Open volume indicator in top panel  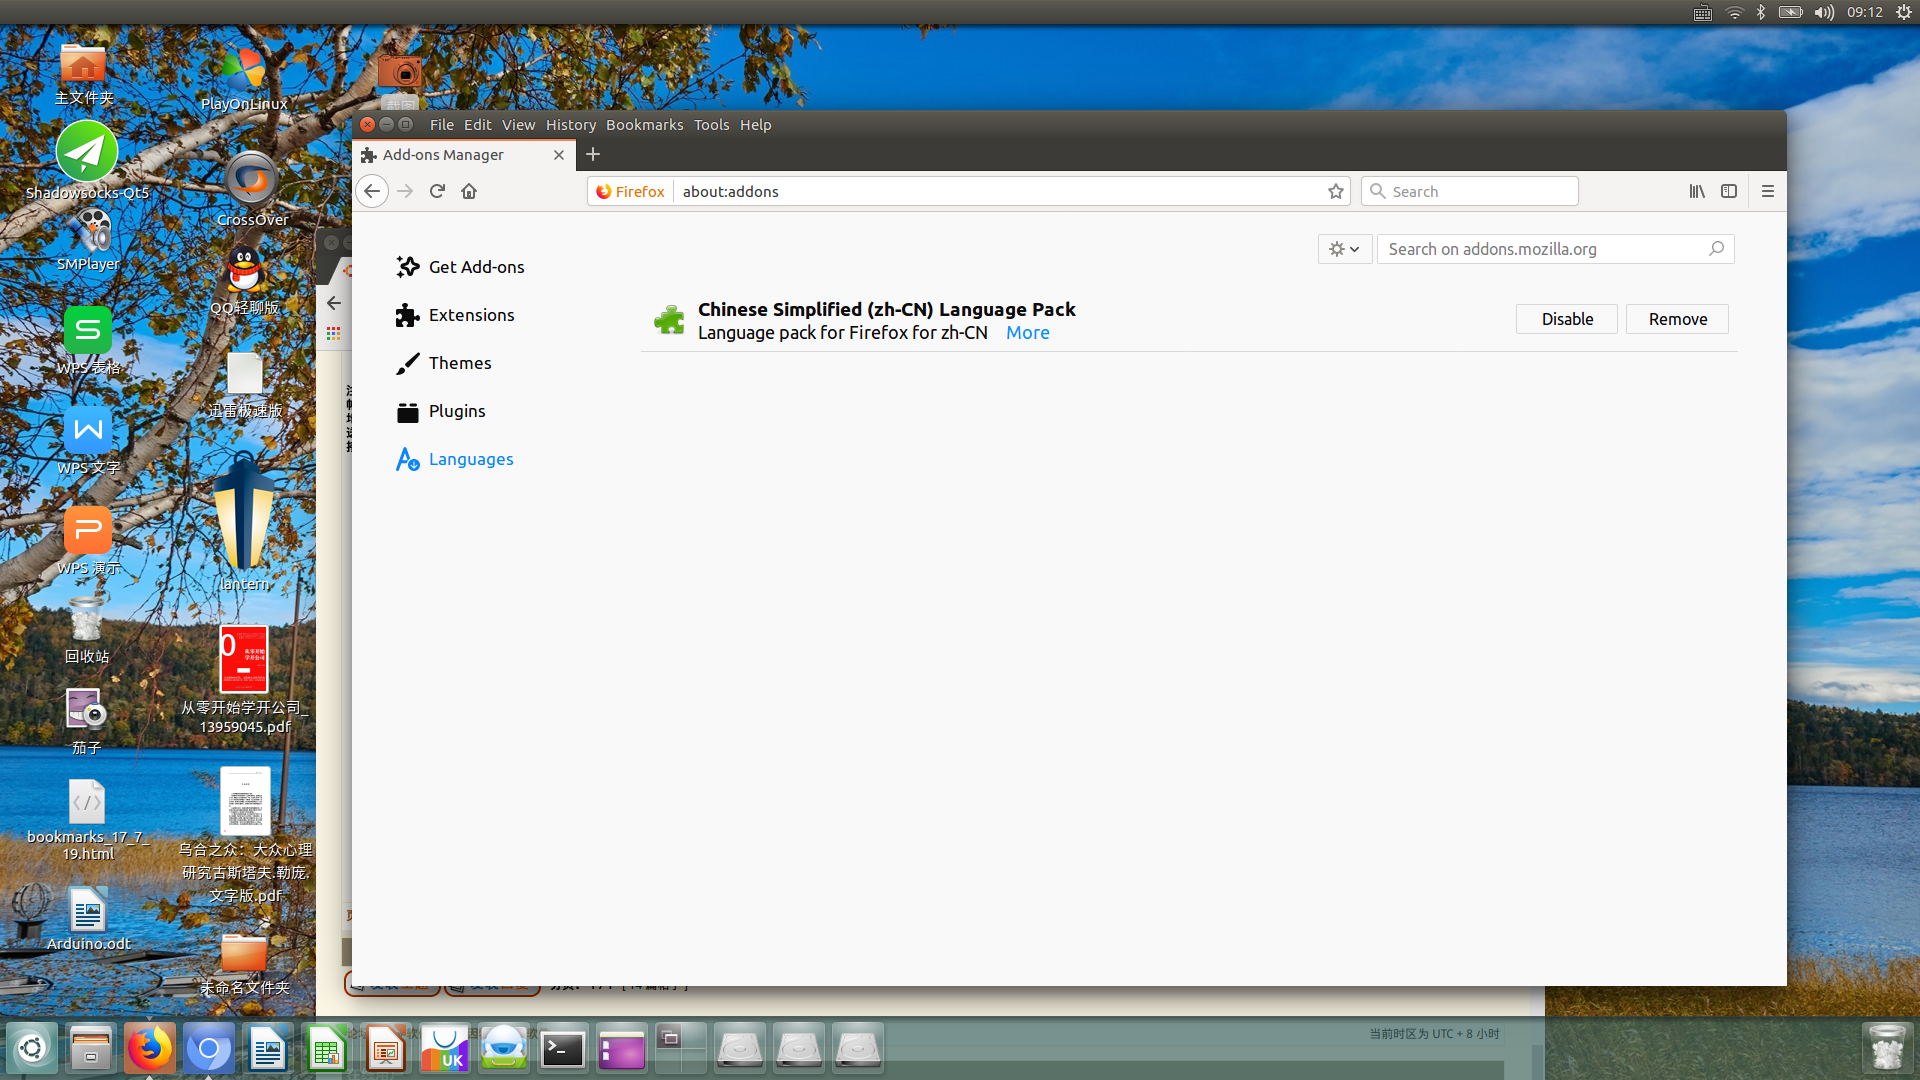tap(1825, 12)
